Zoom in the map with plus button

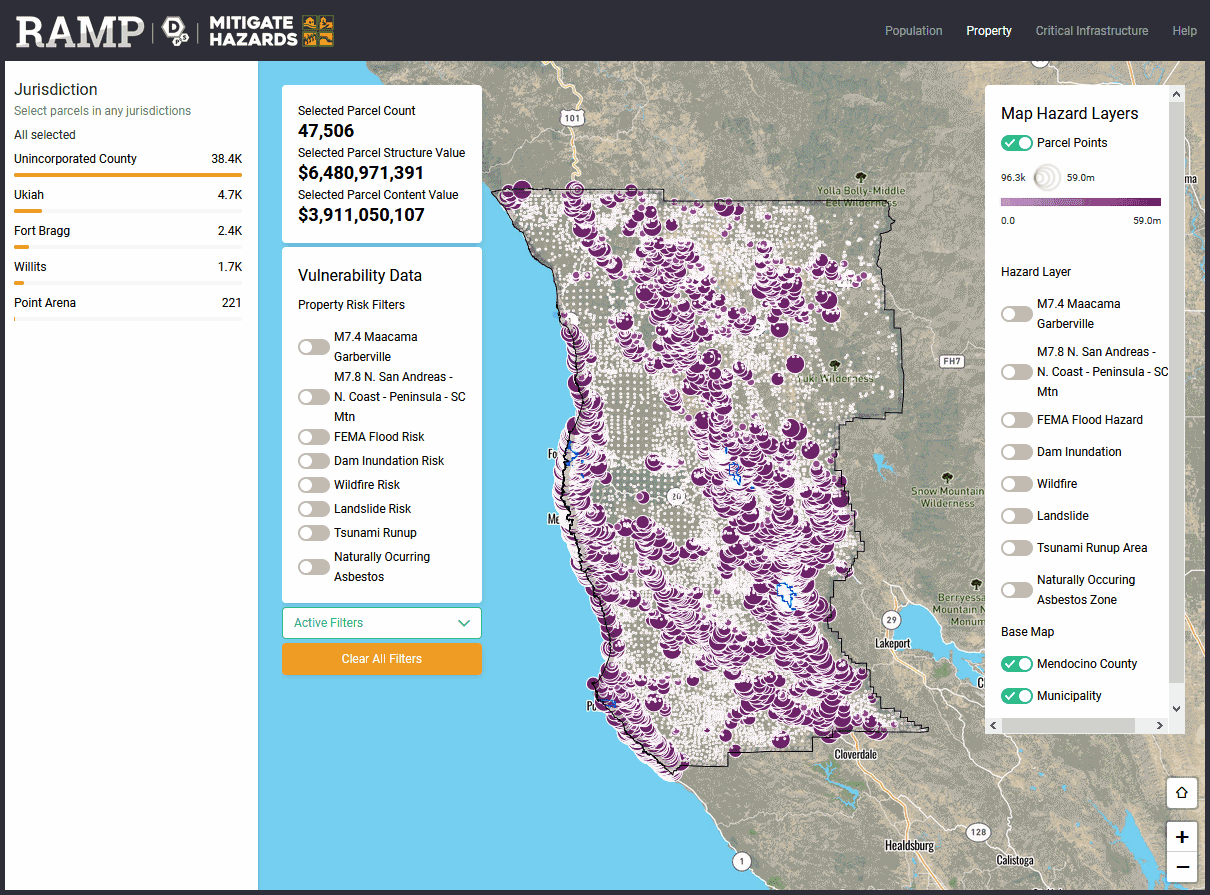pos(1181,837)
